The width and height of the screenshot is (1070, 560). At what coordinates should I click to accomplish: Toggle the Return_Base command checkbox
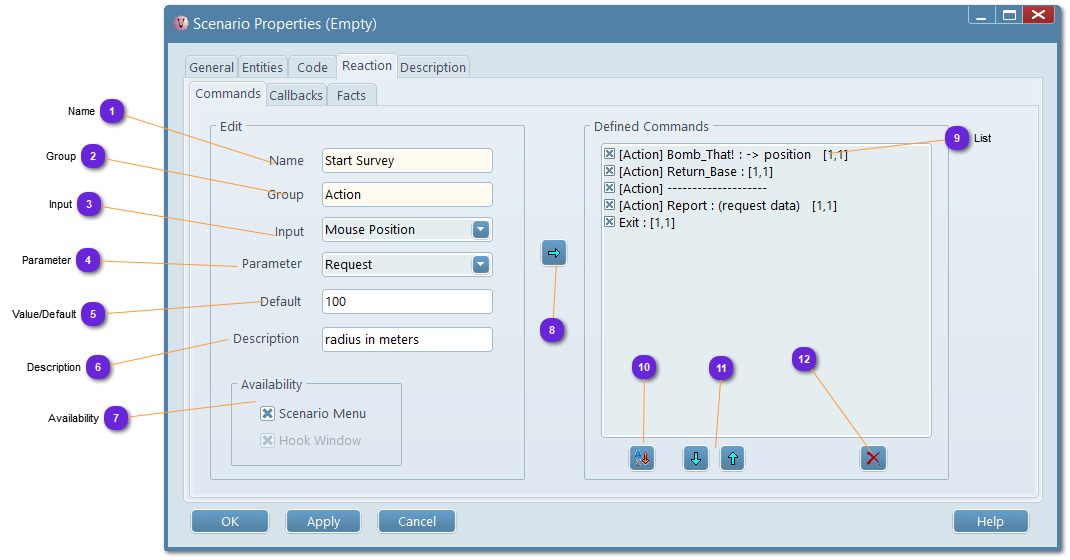610,172
